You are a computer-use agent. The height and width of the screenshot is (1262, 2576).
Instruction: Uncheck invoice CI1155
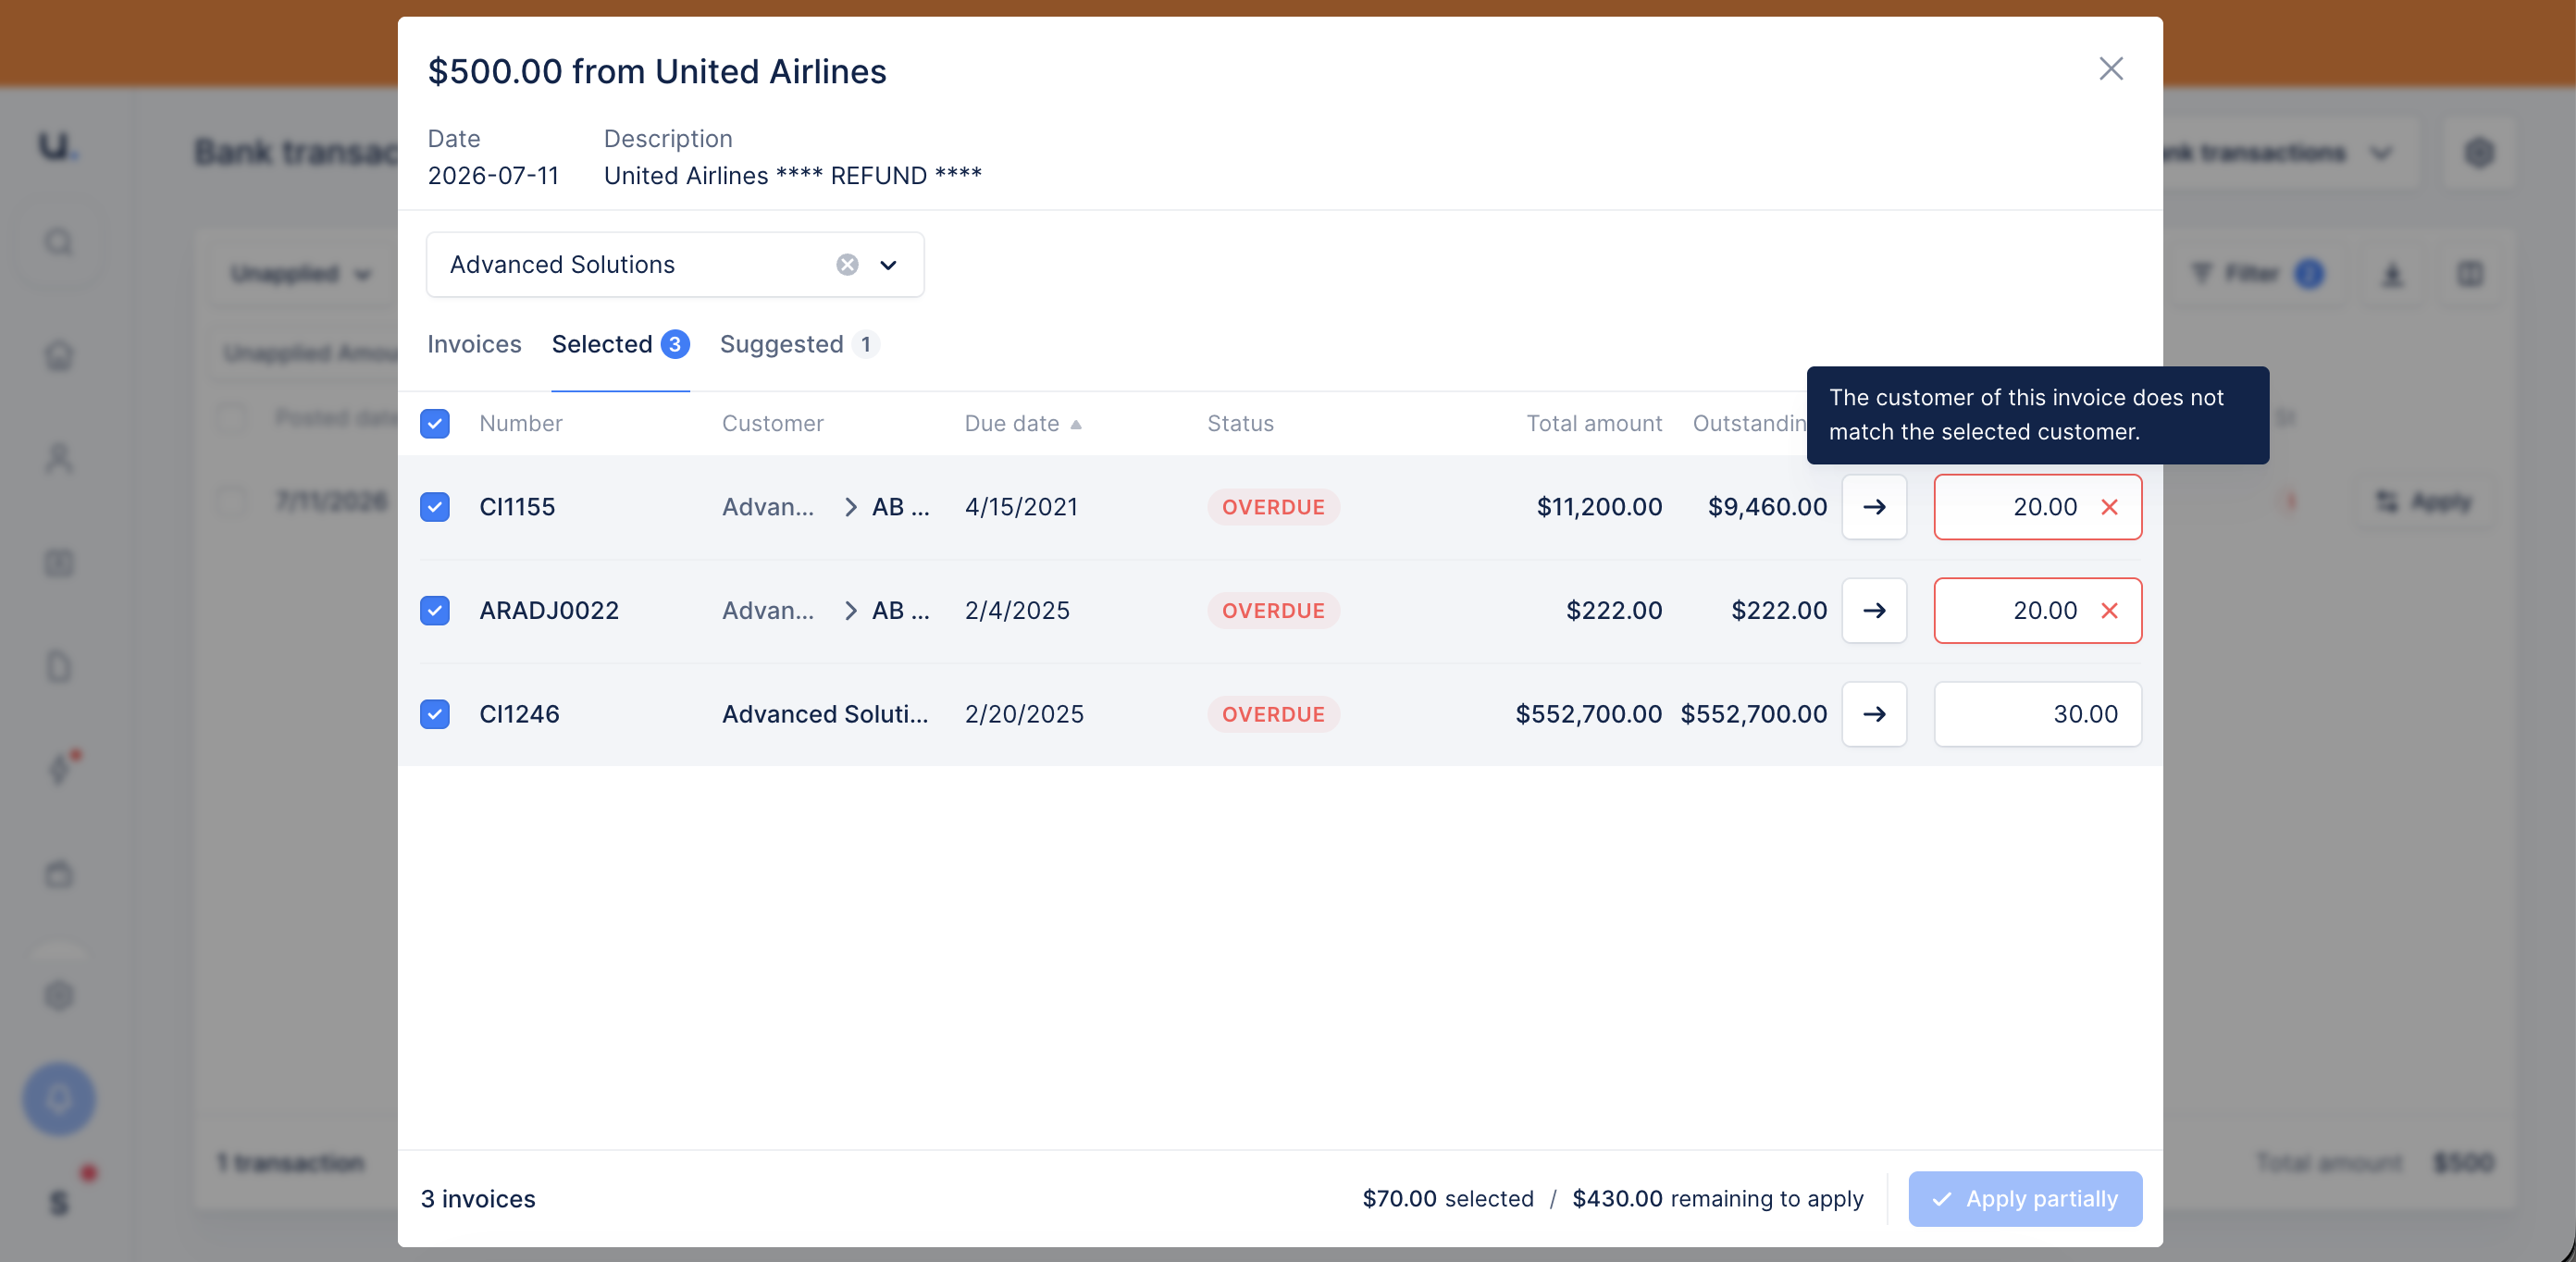[435, 507]
